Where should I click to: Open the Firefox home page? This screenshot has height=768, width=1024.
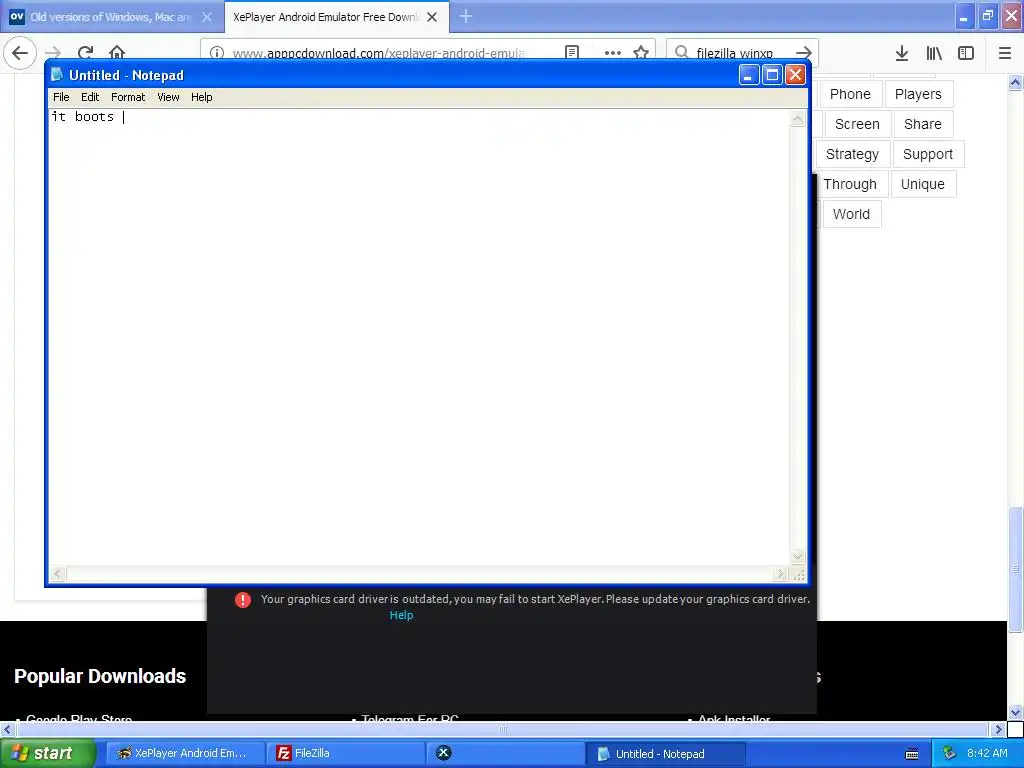117,53
